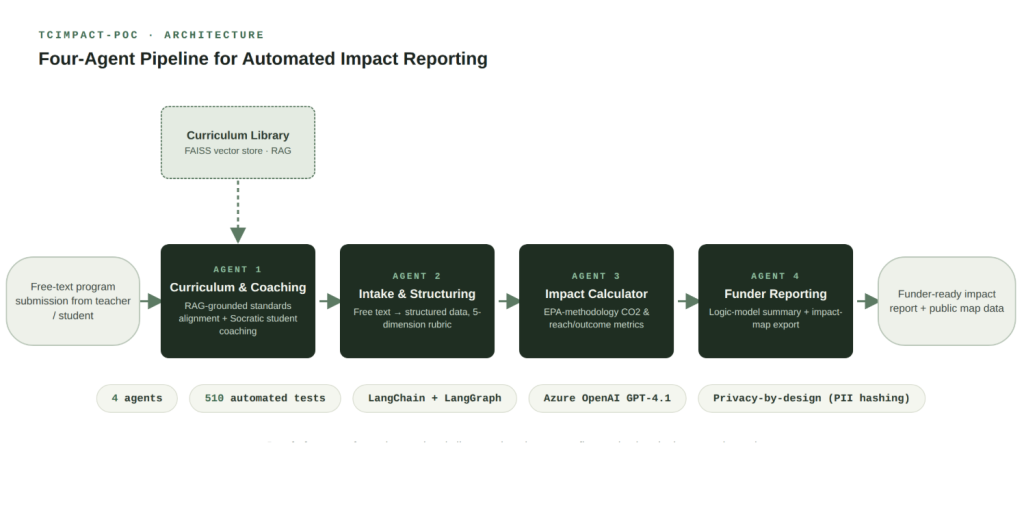Click the '4 agents' pill

pos(137,398)
